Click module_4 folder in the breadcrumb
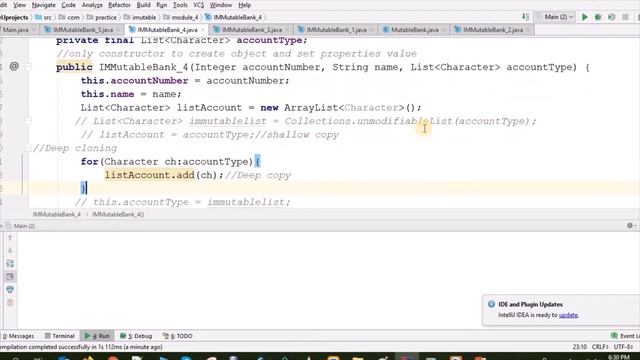 181,17
